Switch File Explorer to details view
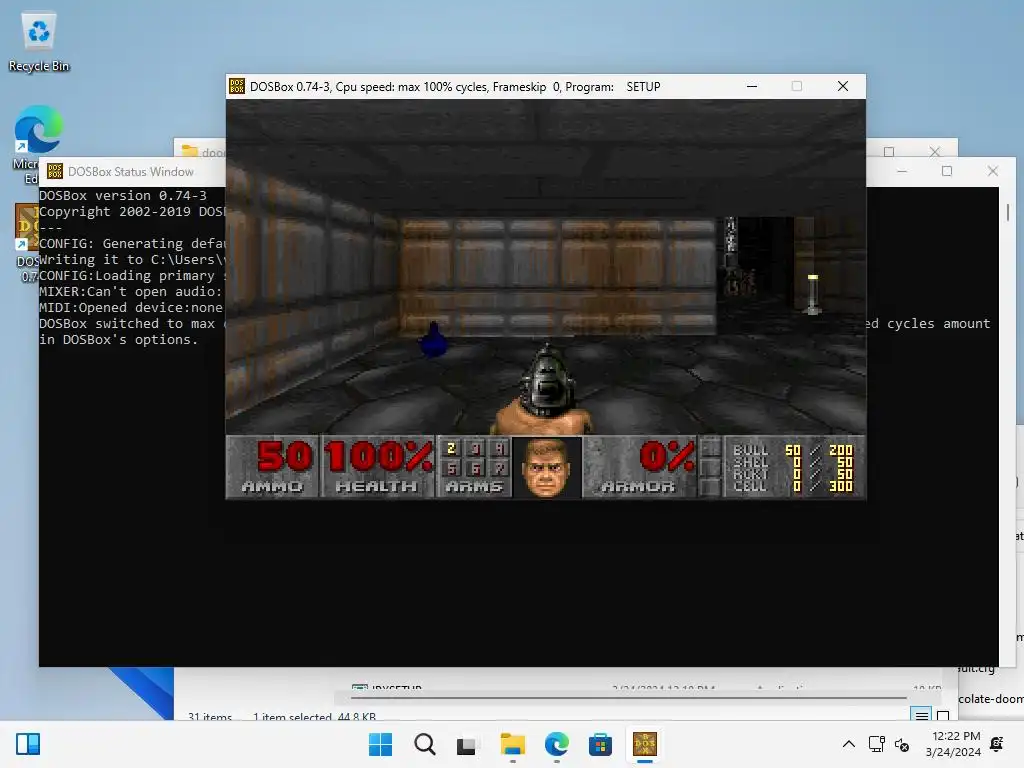This screenshot has height=768, width=1024. click(x=921, y=715)
